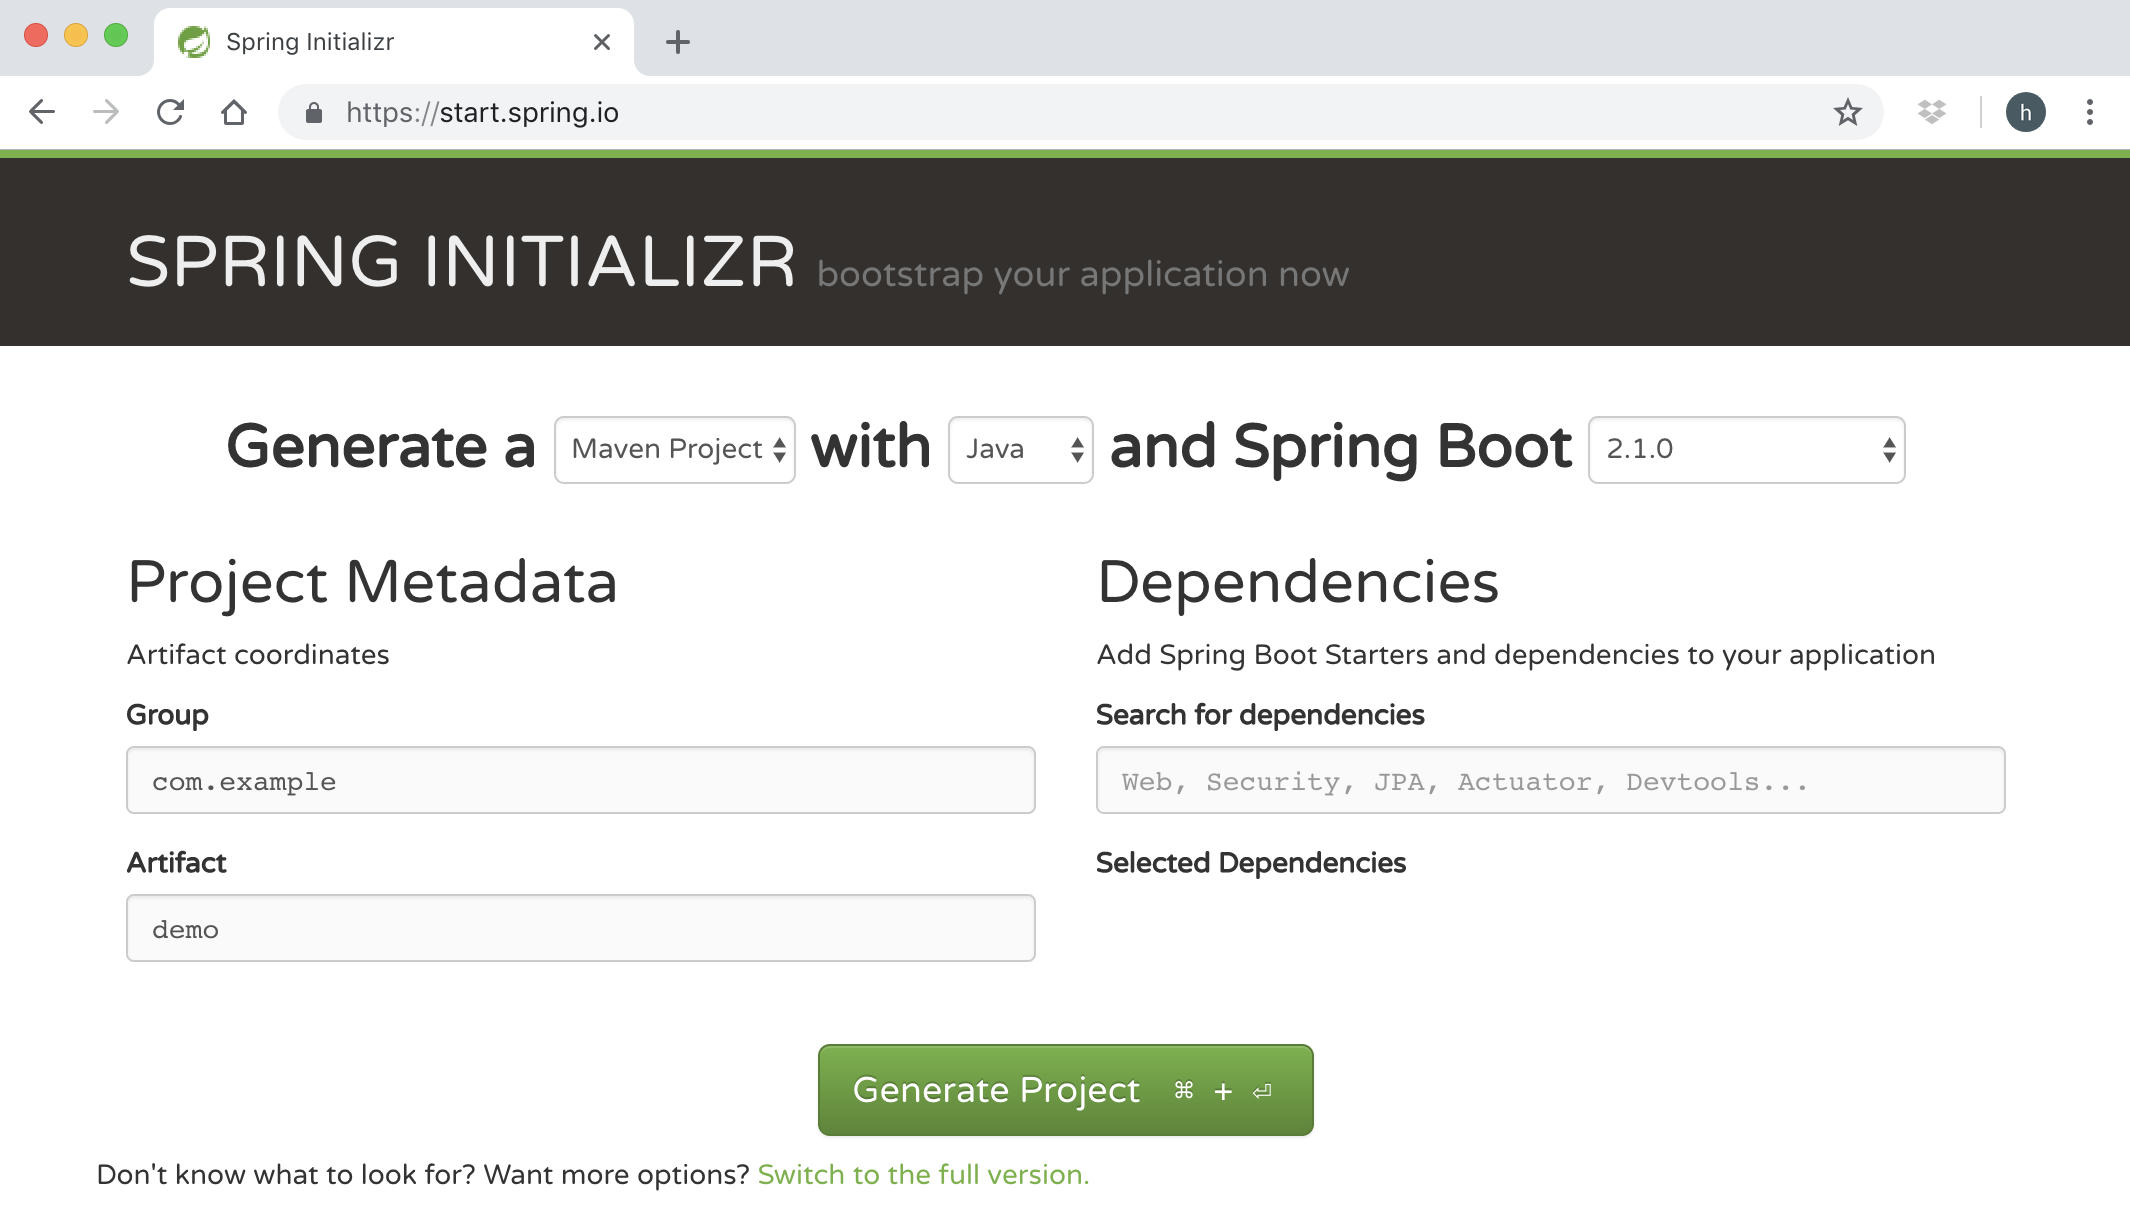Choose Spring Boot version 2.1.0 dropdown
This screenshot has width=2130, height=1230.
point(1746,449)
